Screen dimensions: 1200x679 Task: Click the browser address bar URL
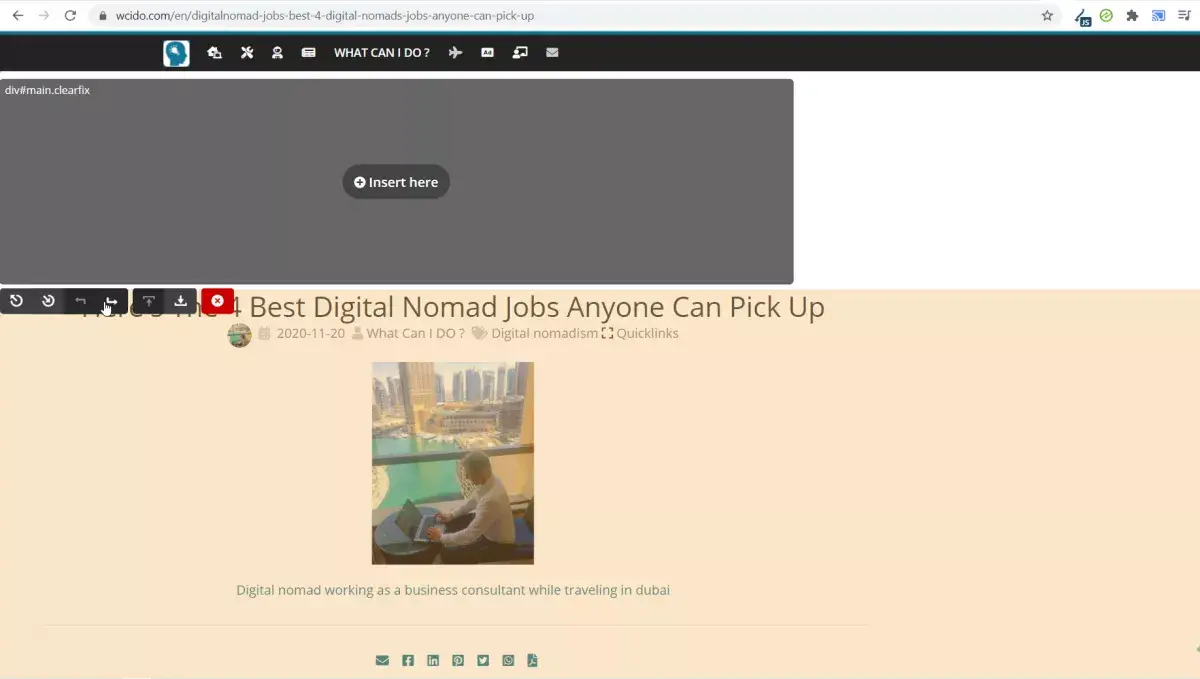tap(325, 16)
